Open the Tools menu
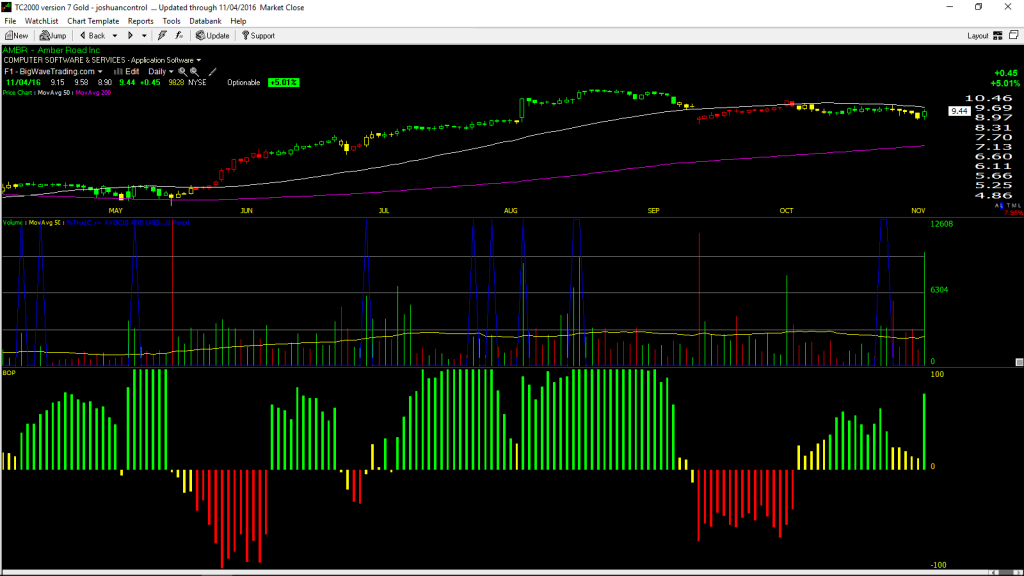The height and width of the screenshot is (576, 1024). click(x=171, y=21)
